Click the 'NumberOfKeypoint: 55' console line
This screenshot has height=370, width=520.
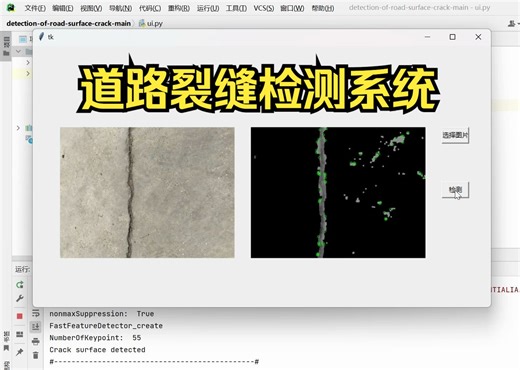tap(95, 338)
